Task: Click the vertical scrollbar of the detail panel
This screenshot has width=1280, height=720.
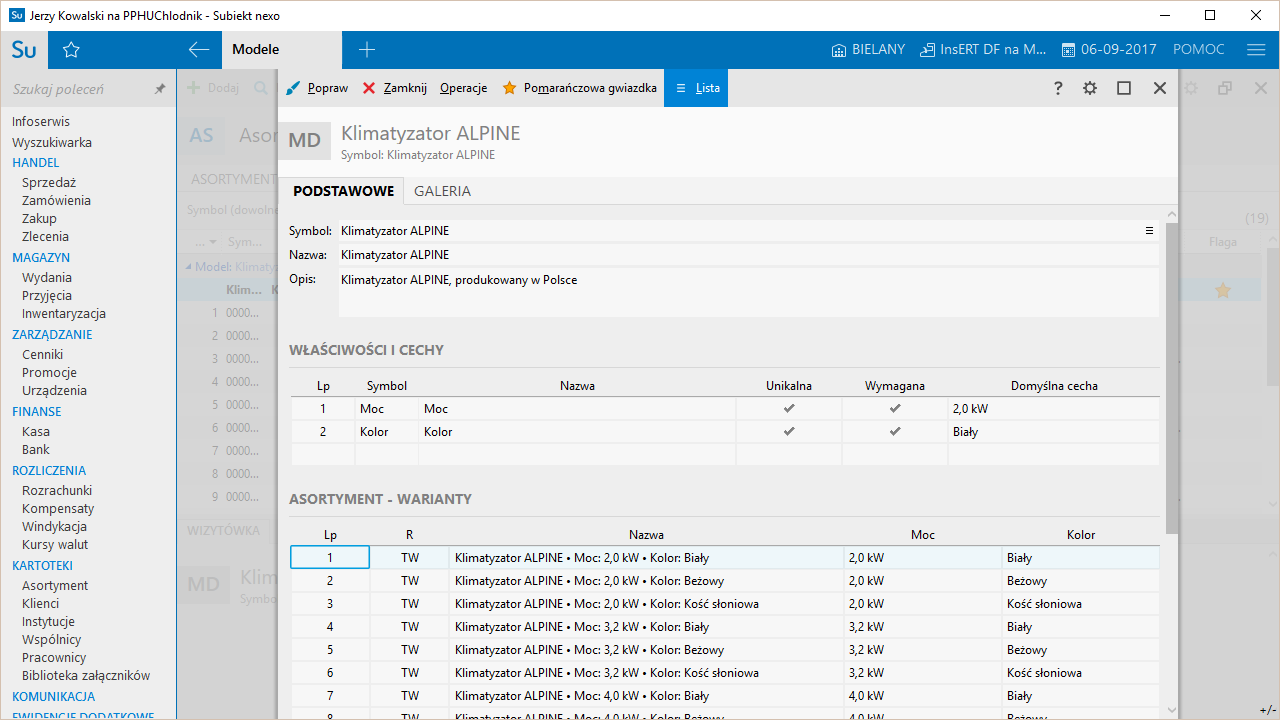Action: [x=1172, y=380]
